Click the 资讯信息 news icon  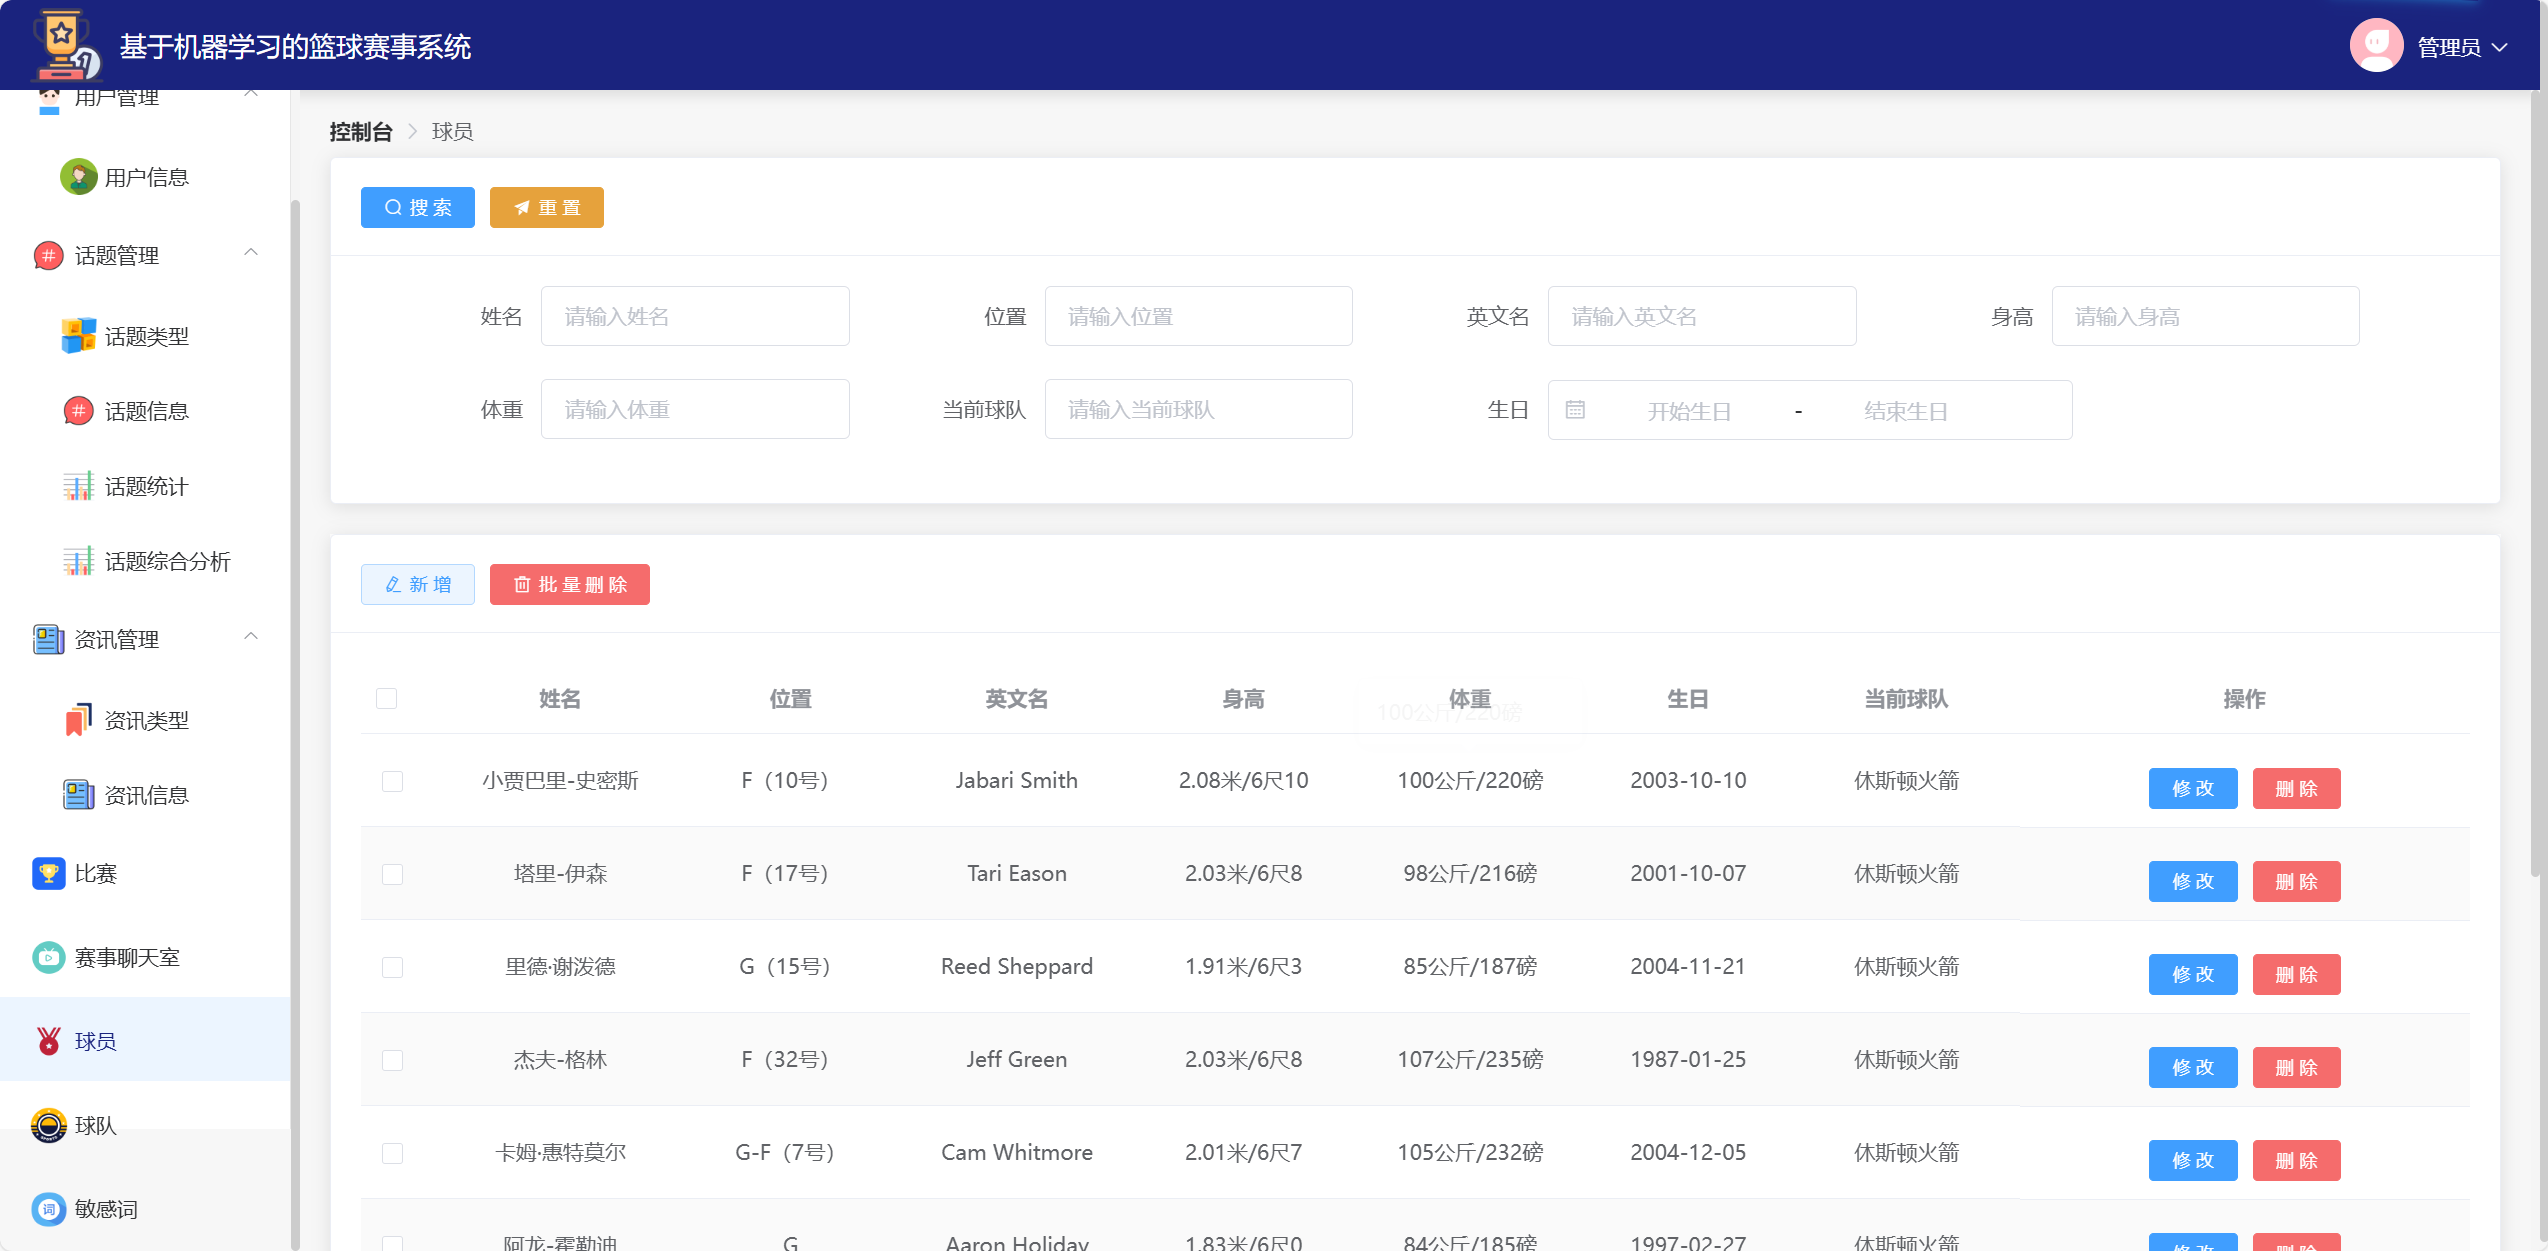pos(78,795)
